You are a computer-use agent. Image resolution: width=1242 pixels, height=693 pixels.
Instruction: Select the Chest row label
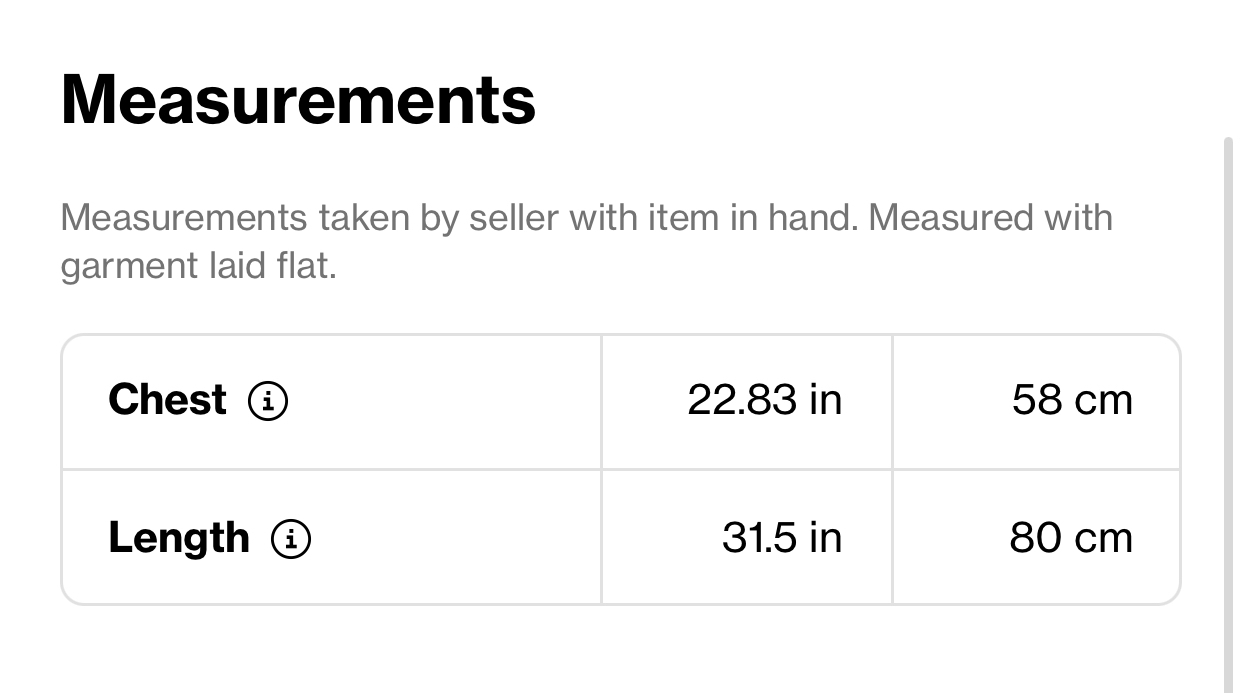click(x=167, y=400)
